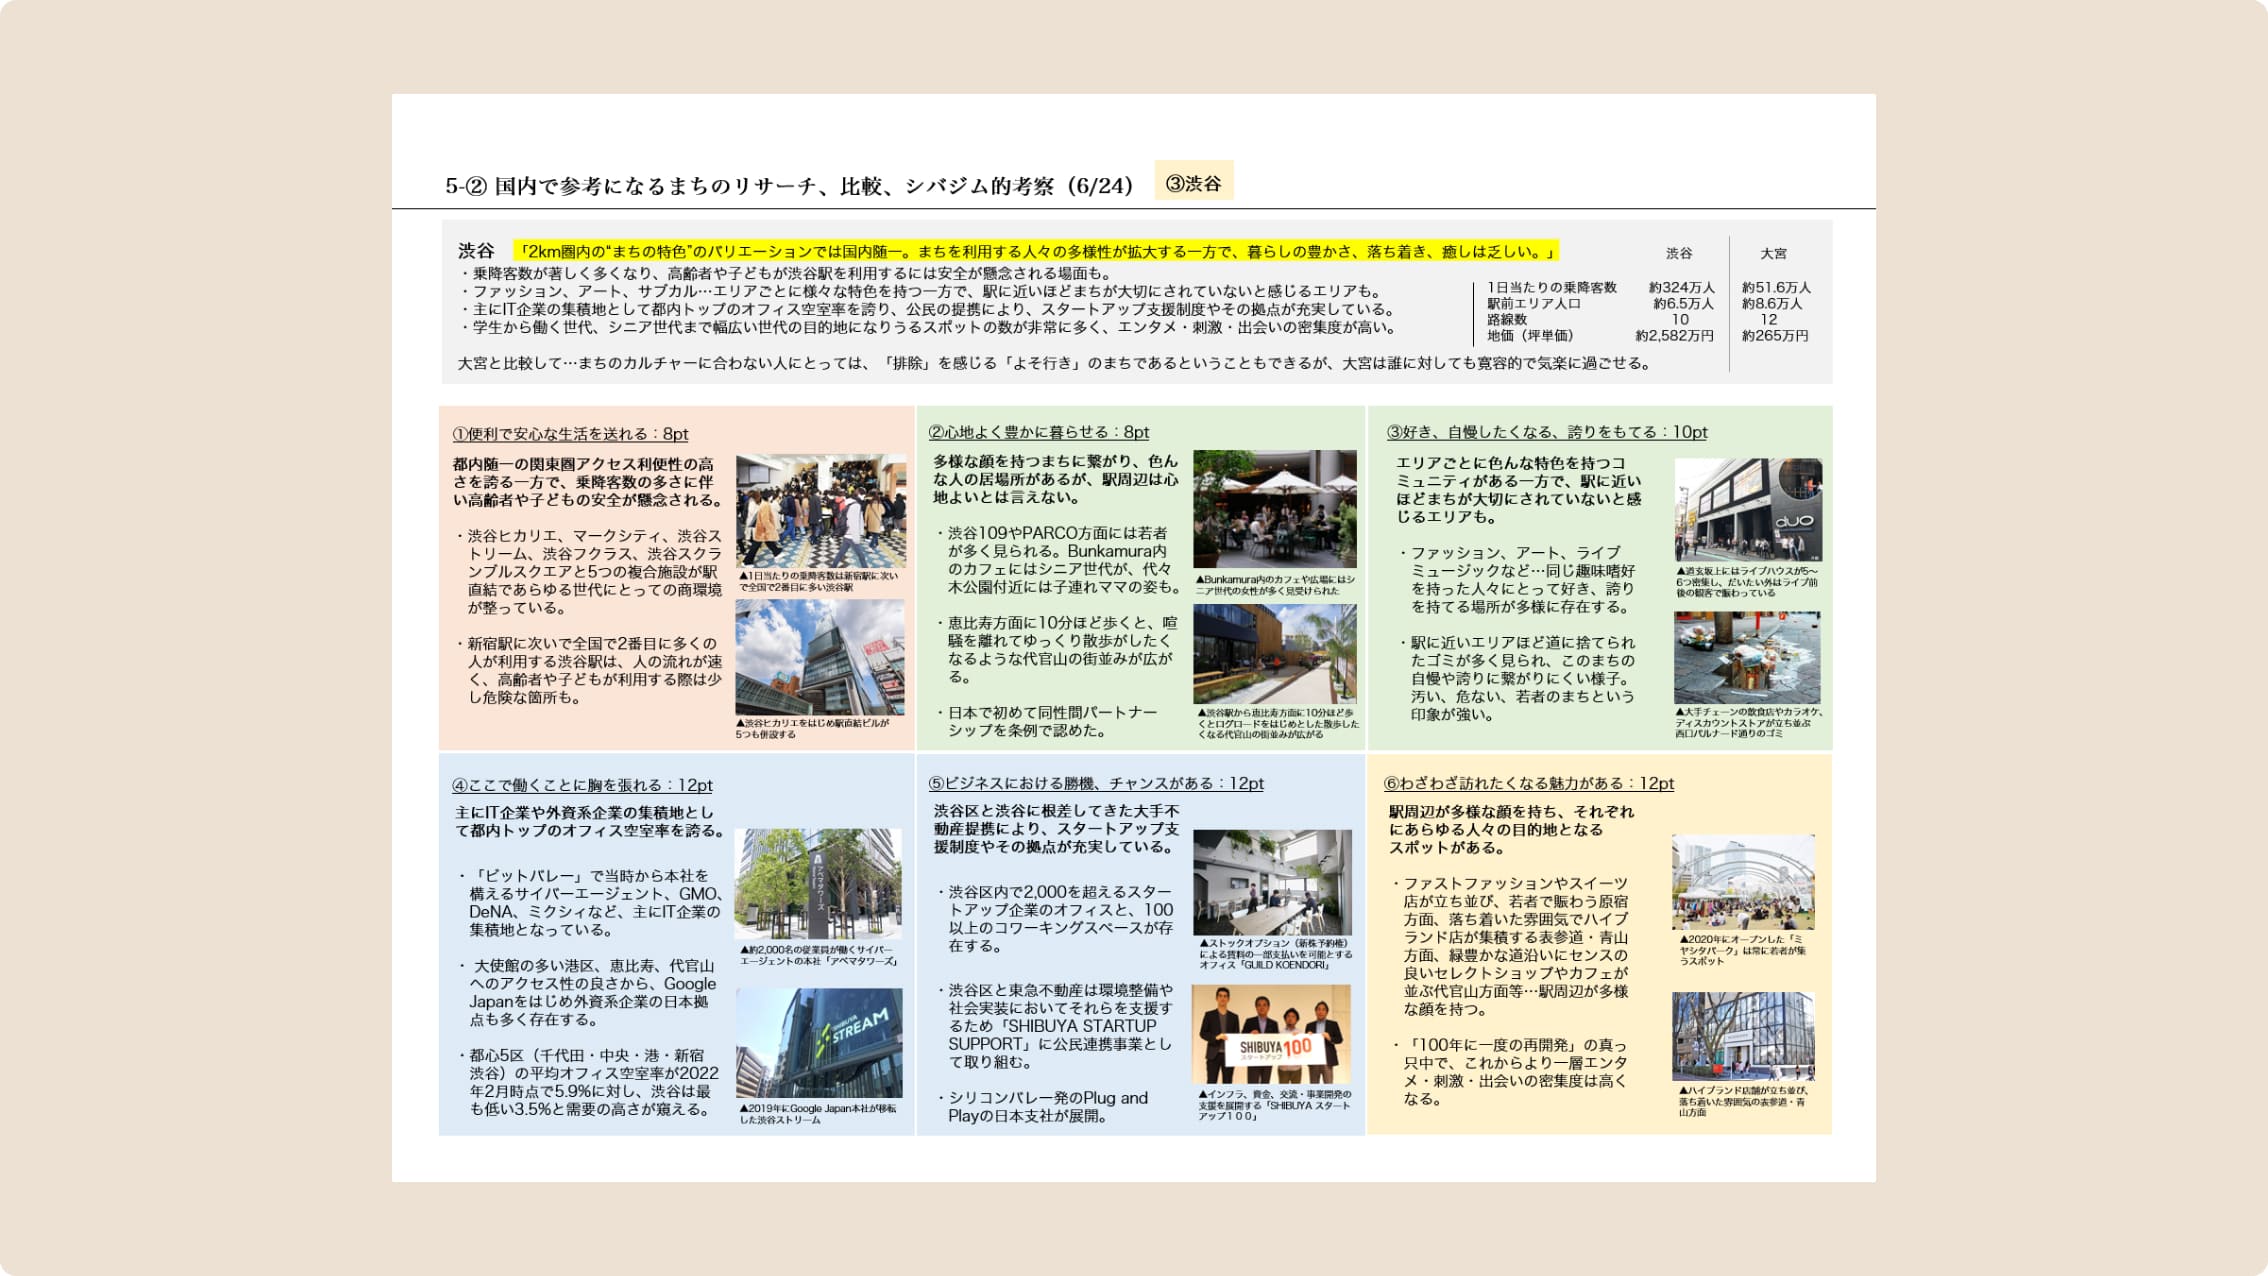The image size is (2268, 1276).
Task: Click the yellow highlighted Shibuya summary sentence
Action: coord(1035,251)
